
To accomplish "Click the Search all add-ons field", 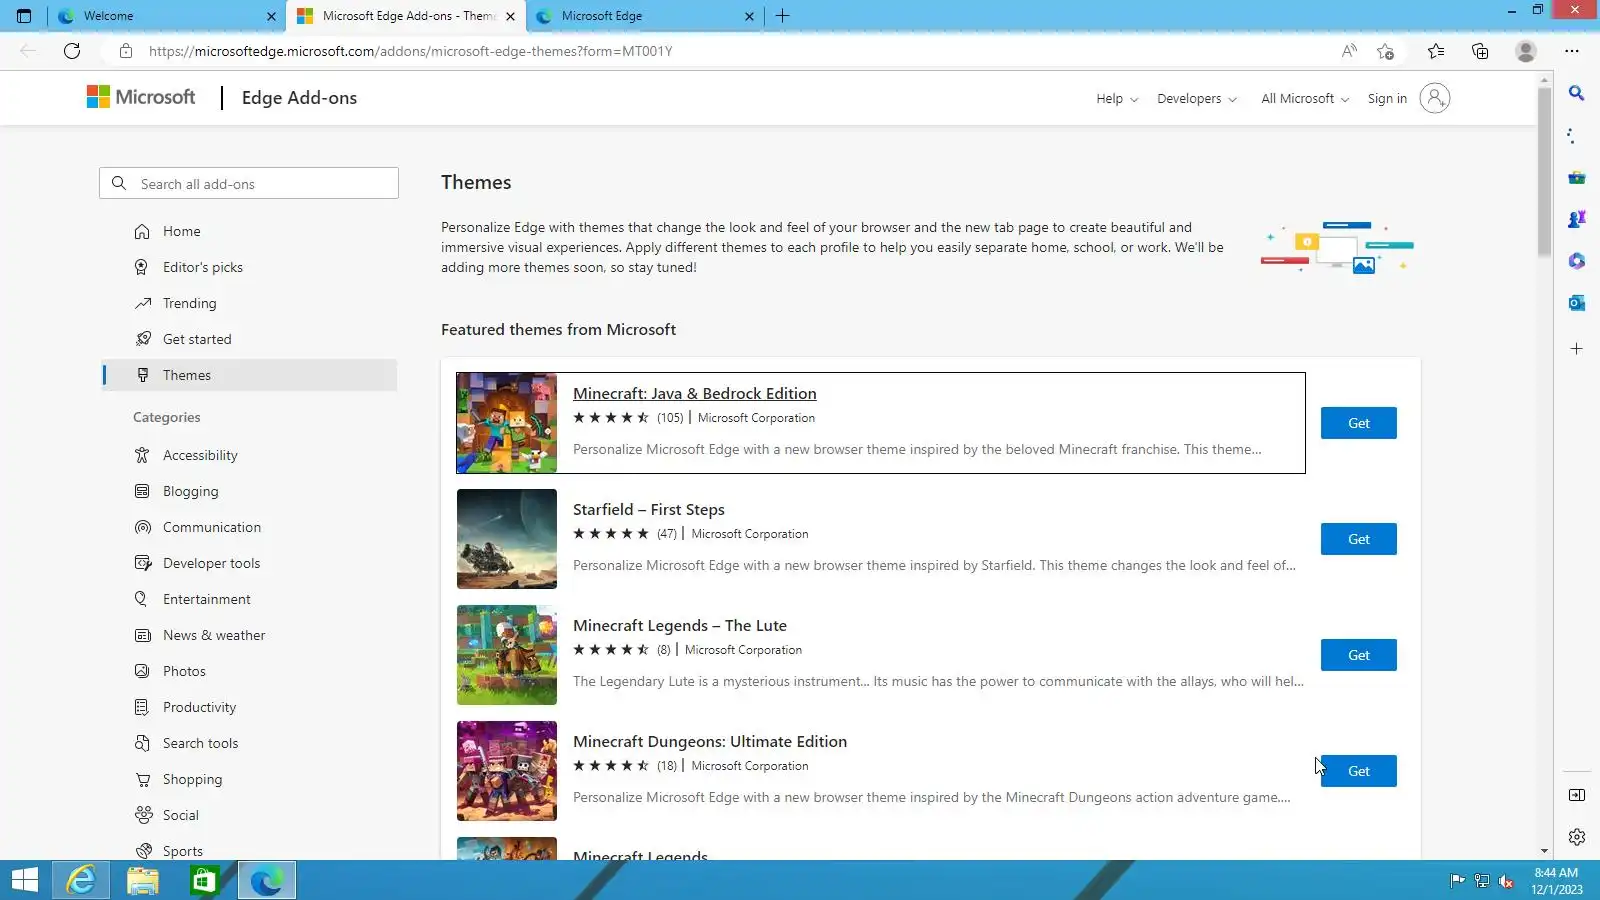I will (249, 183).
